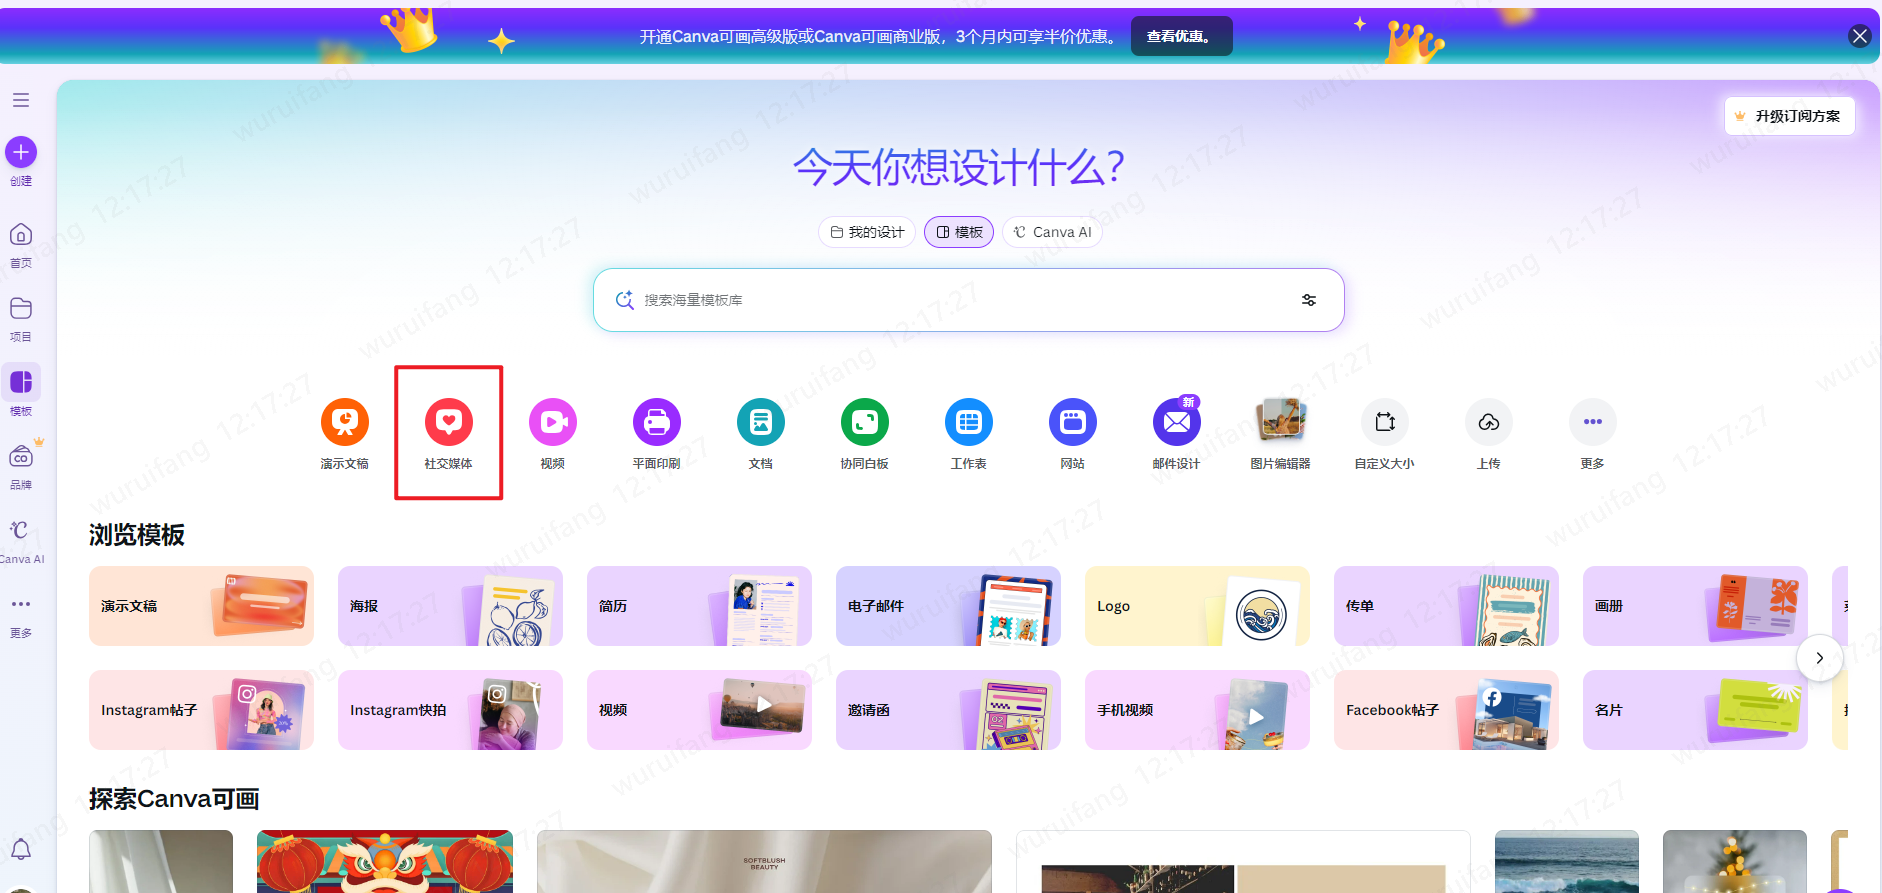This screenshot has width=1882, height=893.
Task: Open the 海报 poster template card
Action: 450,606
